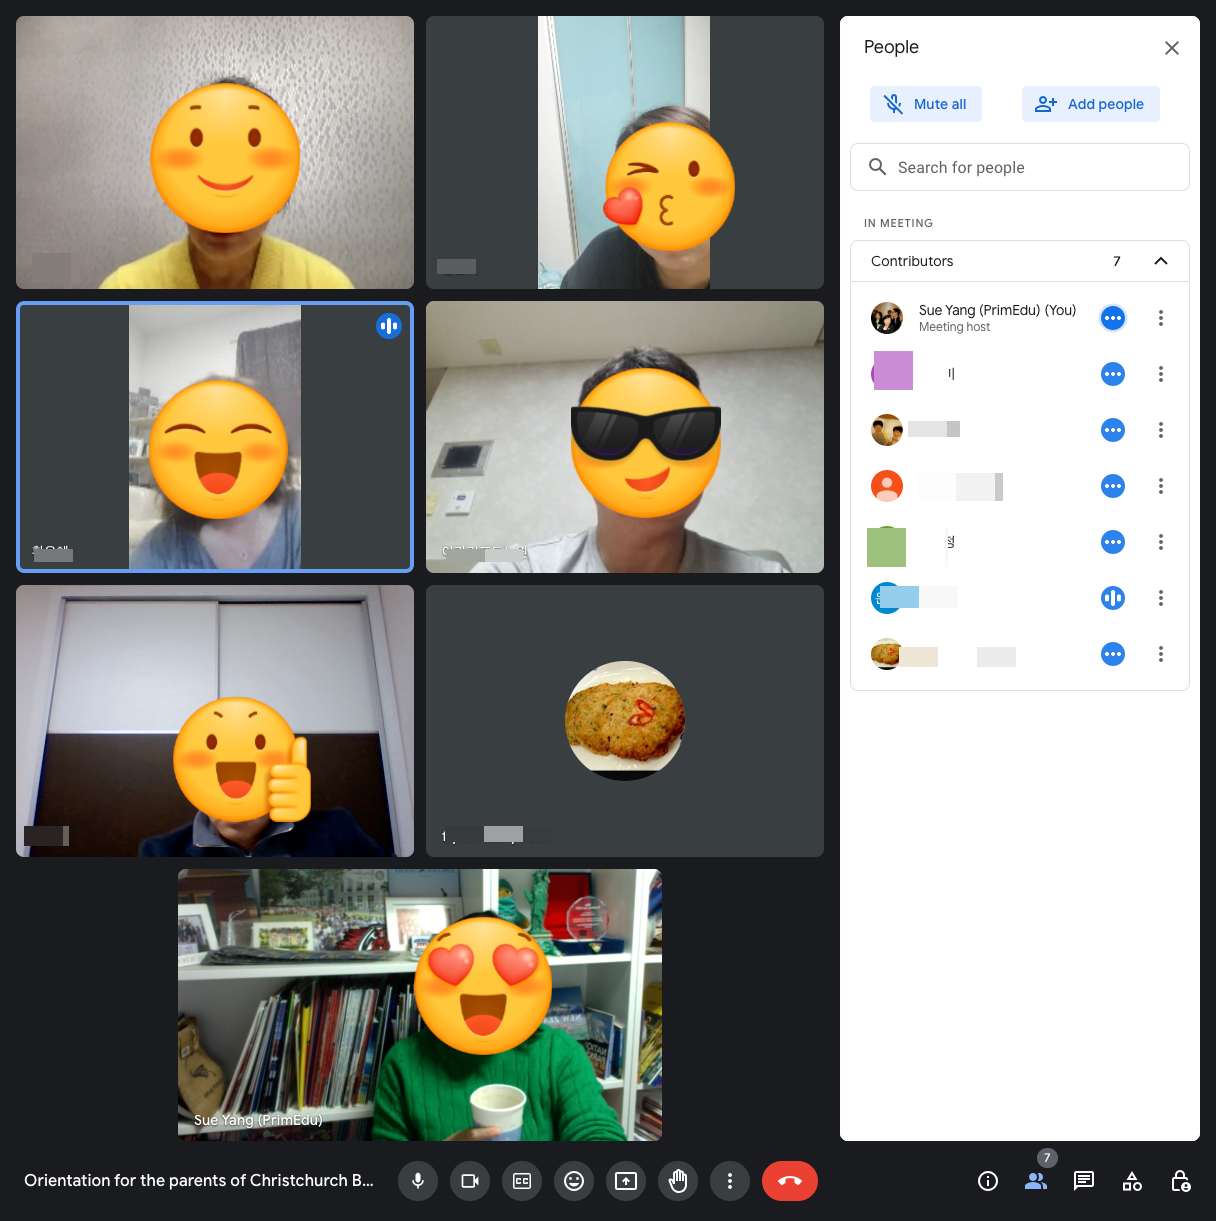Close the People panel
This screenshot has width=1216, height=1221.
[1172, 48]
